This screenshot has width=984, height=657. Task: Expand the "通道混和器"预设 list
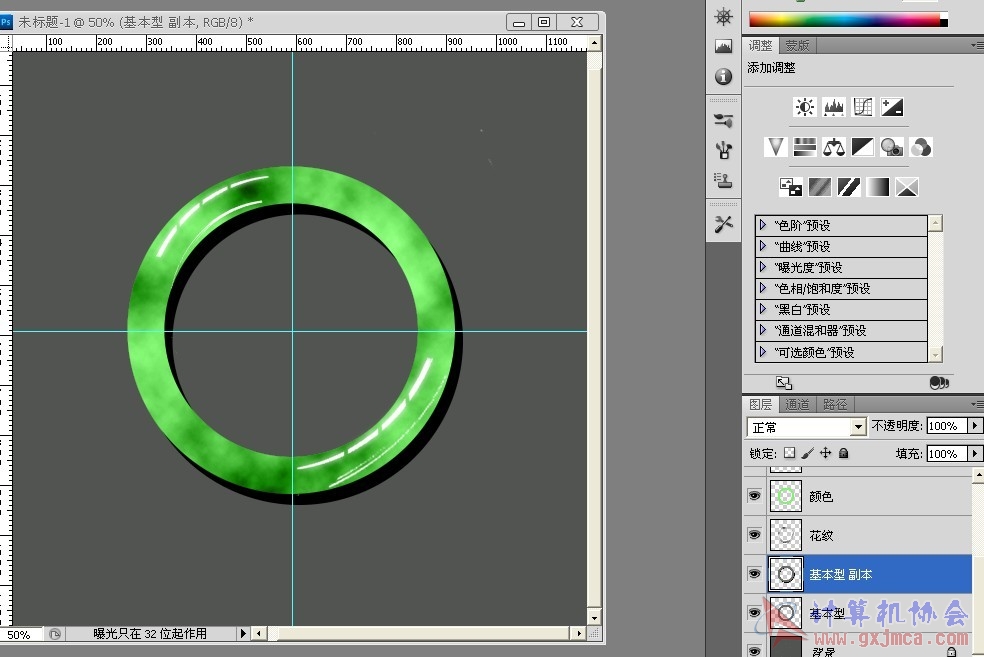pos(762,330)
